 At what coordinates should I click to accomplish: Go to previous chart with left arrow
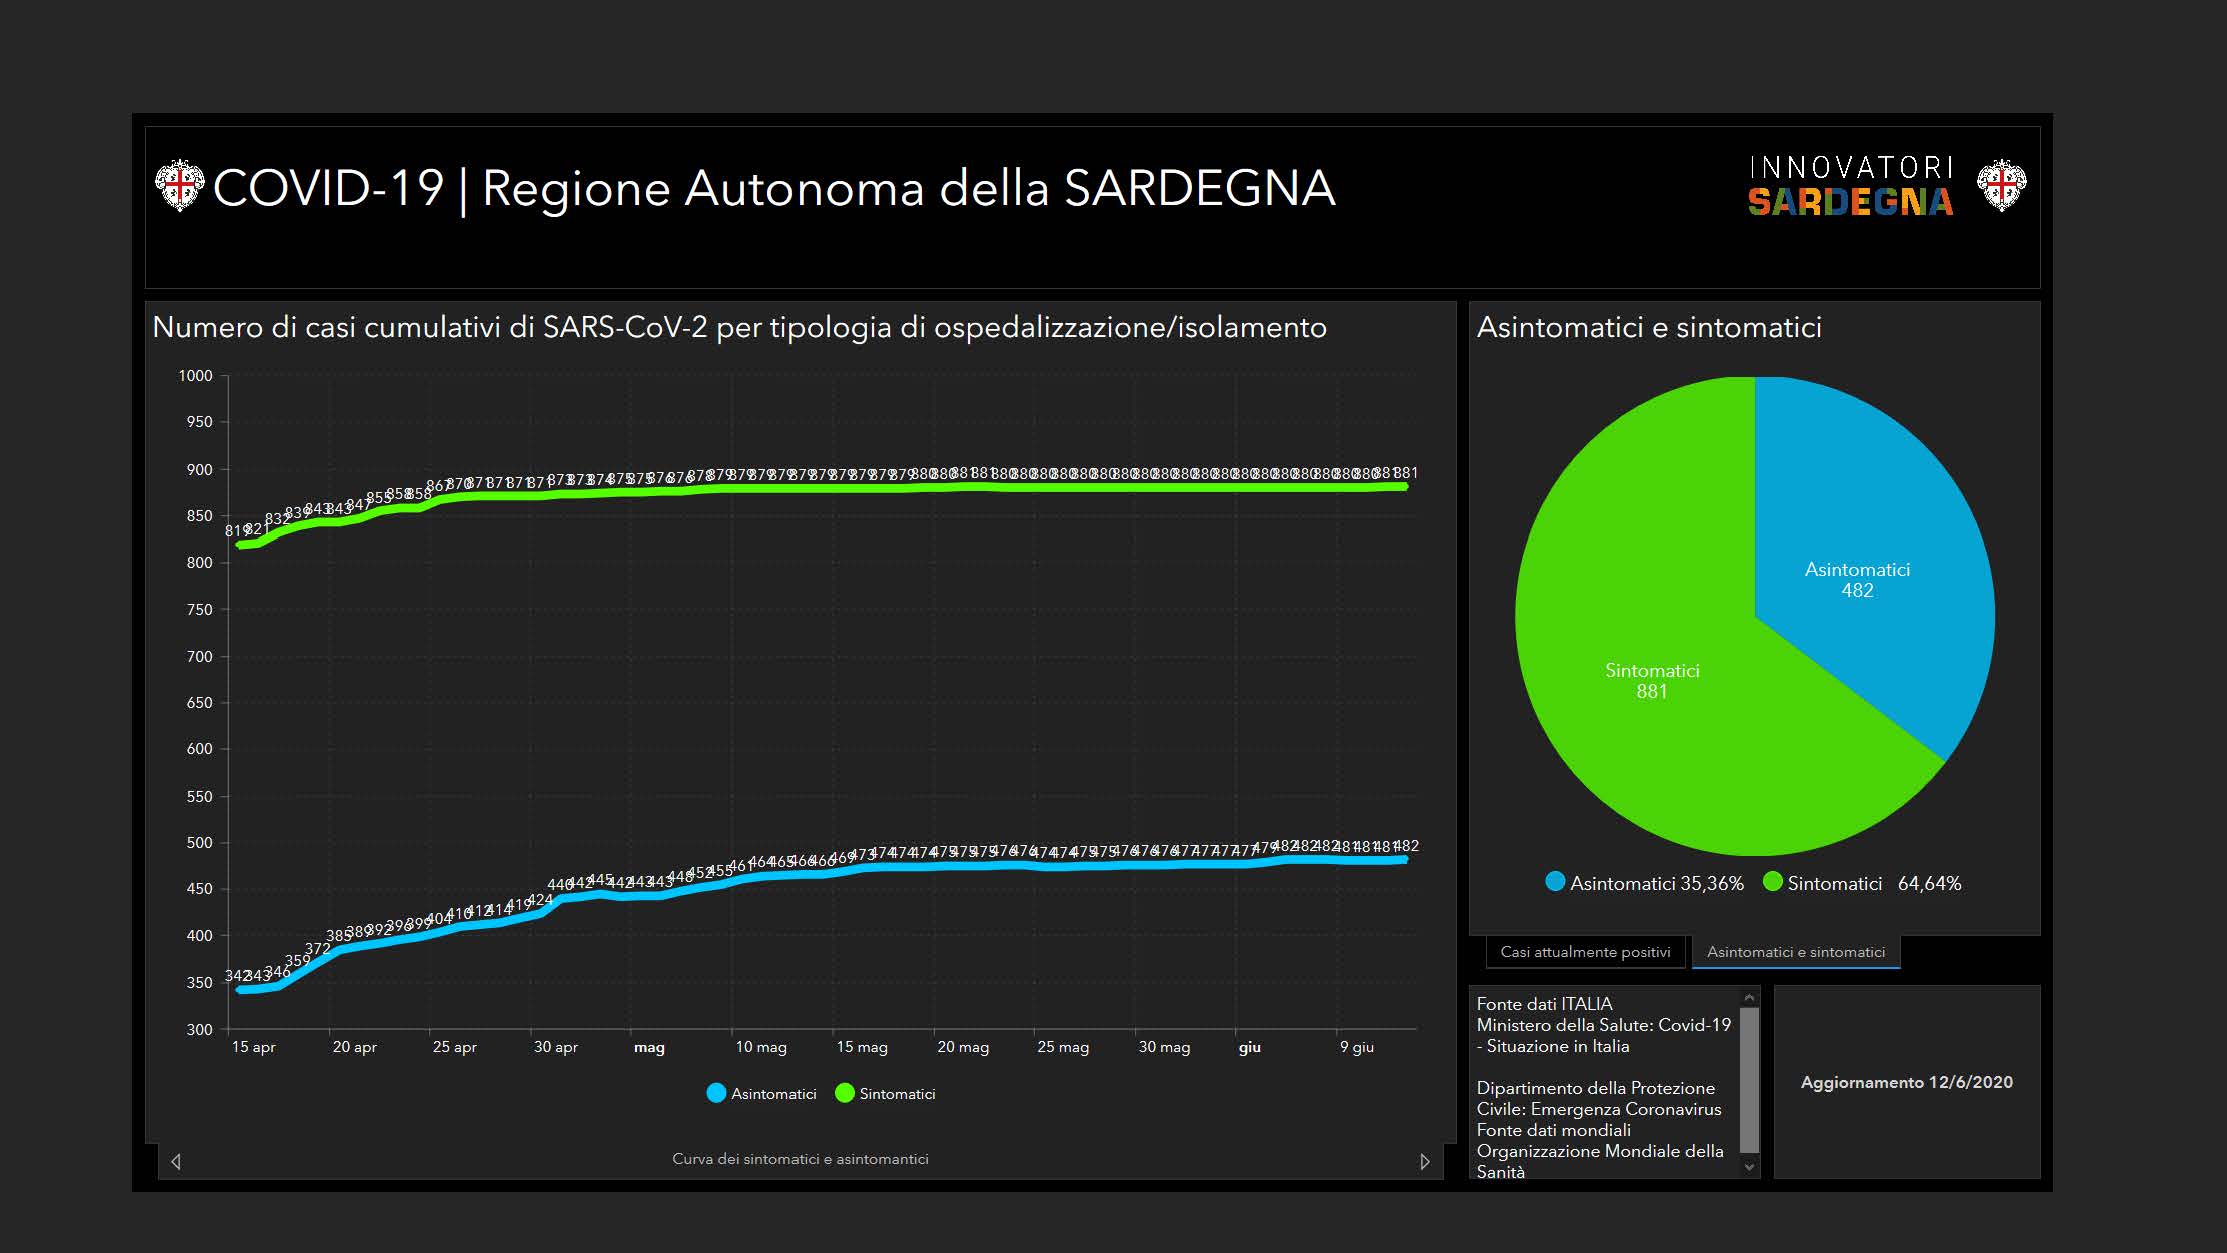point(176,1161)
